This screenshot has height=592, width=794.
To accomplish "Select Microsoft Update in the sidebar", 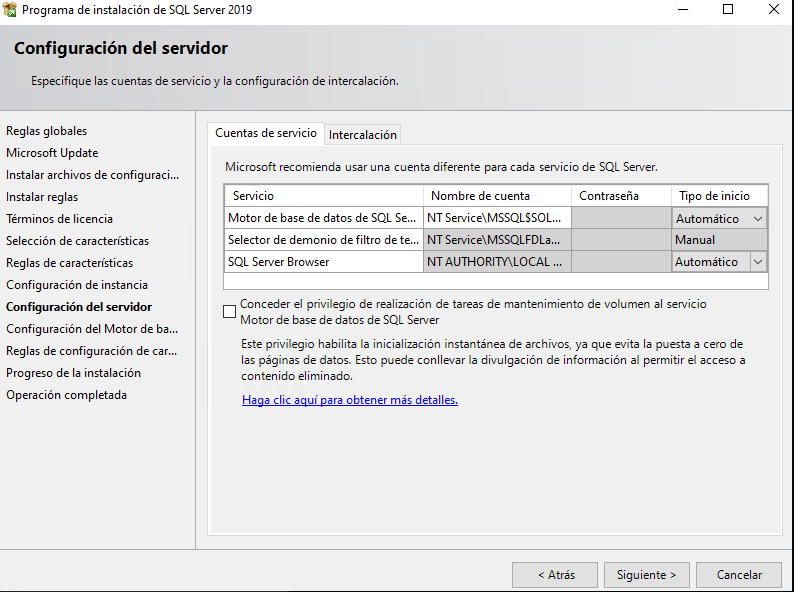I will (x=52, y=153).
